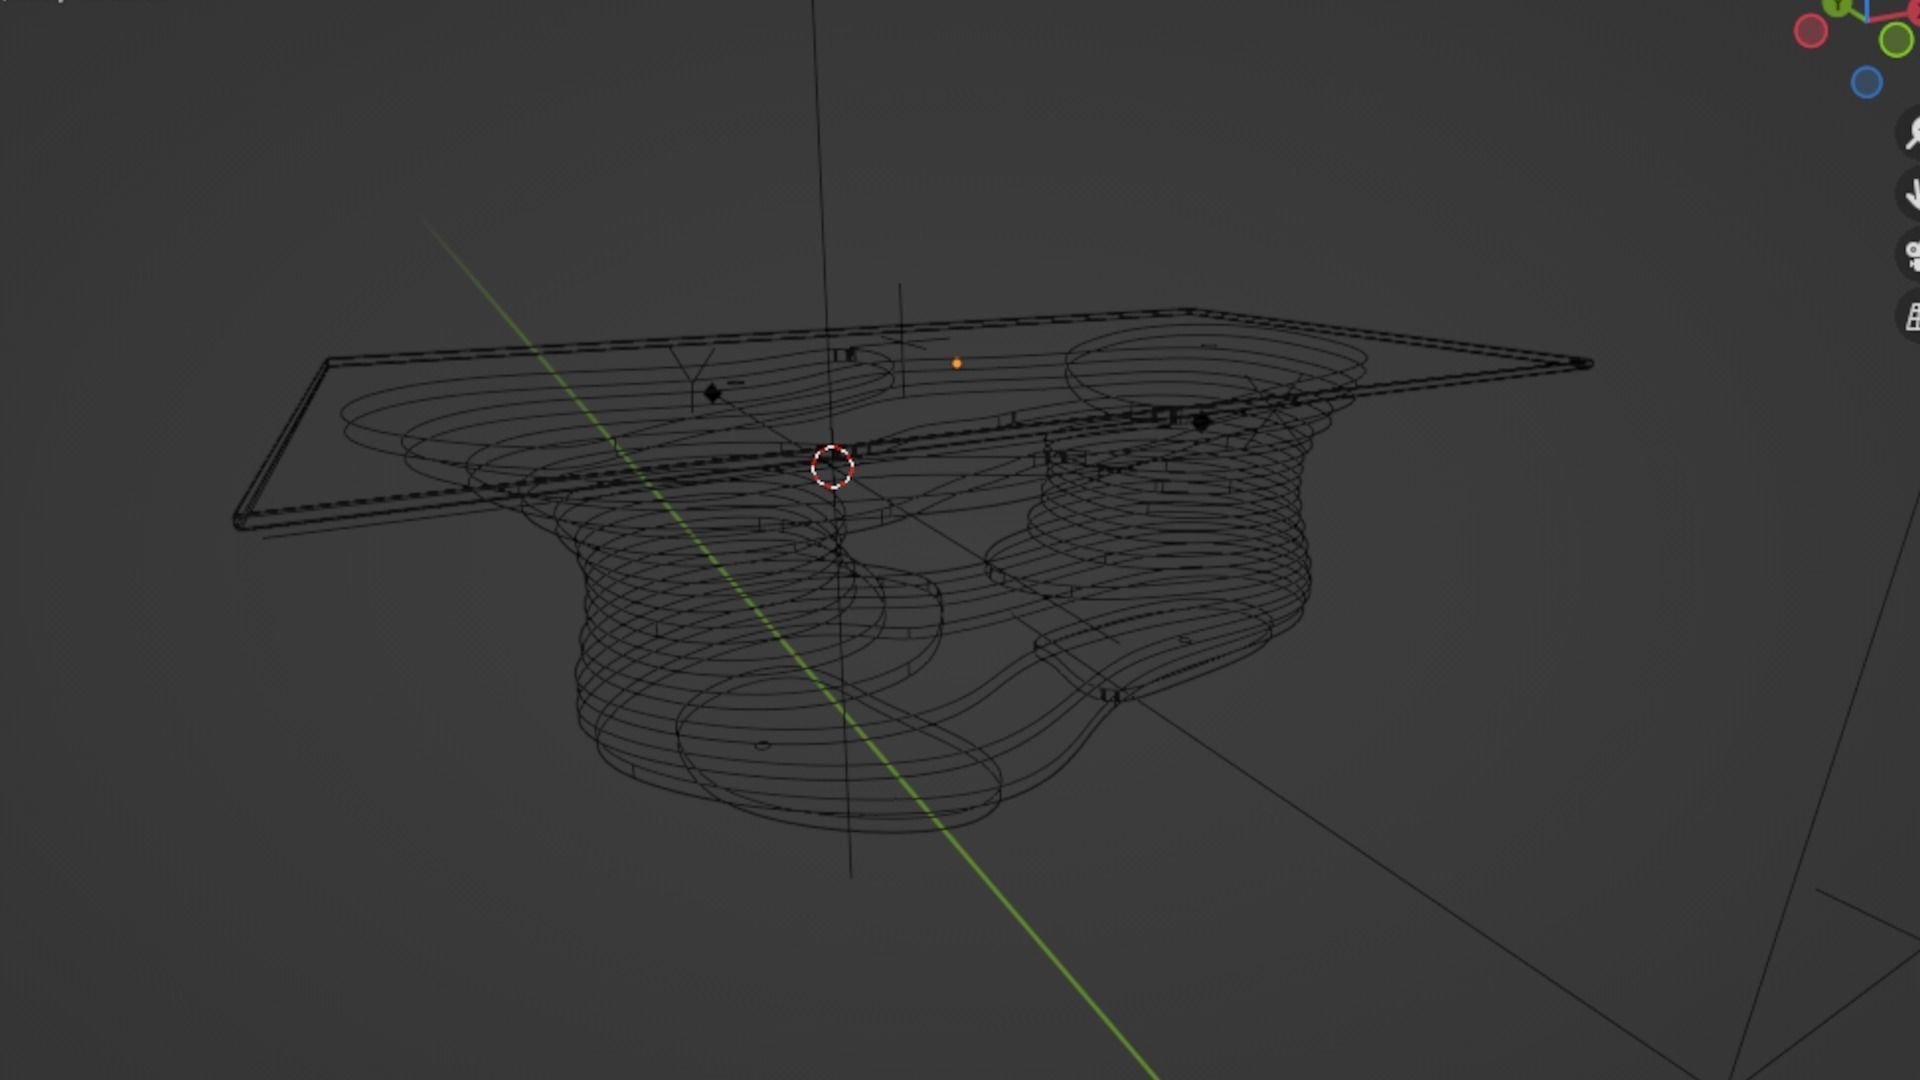Select the right black diamond empty marker
Screen dimensions: 1920x1080
[1201, 422]
